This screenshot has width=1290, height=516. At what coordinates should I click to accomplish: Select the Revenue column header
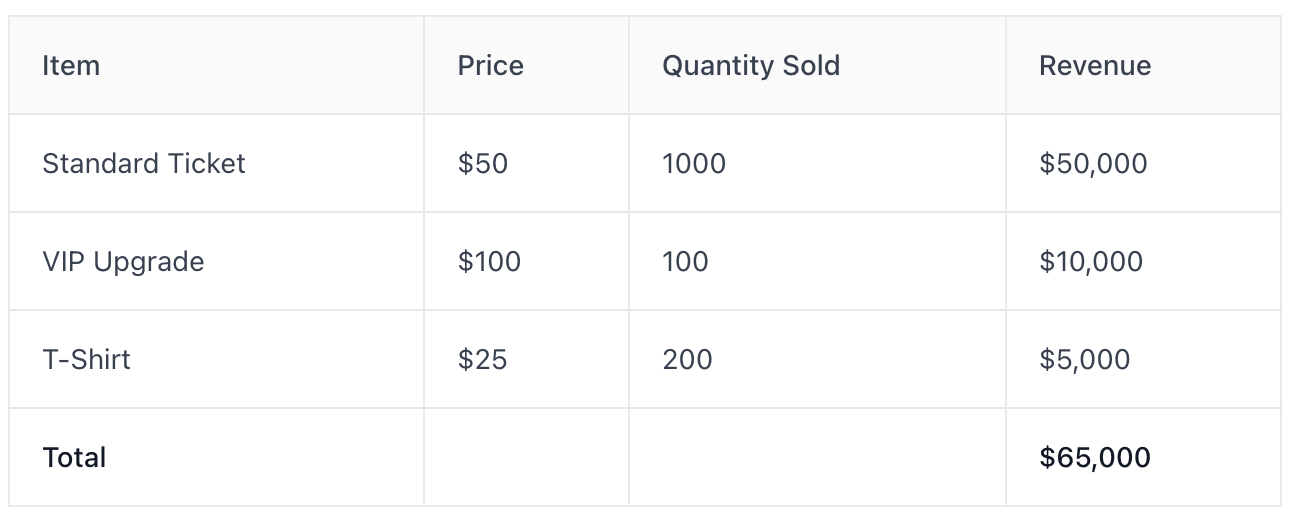coord(1095,66)
